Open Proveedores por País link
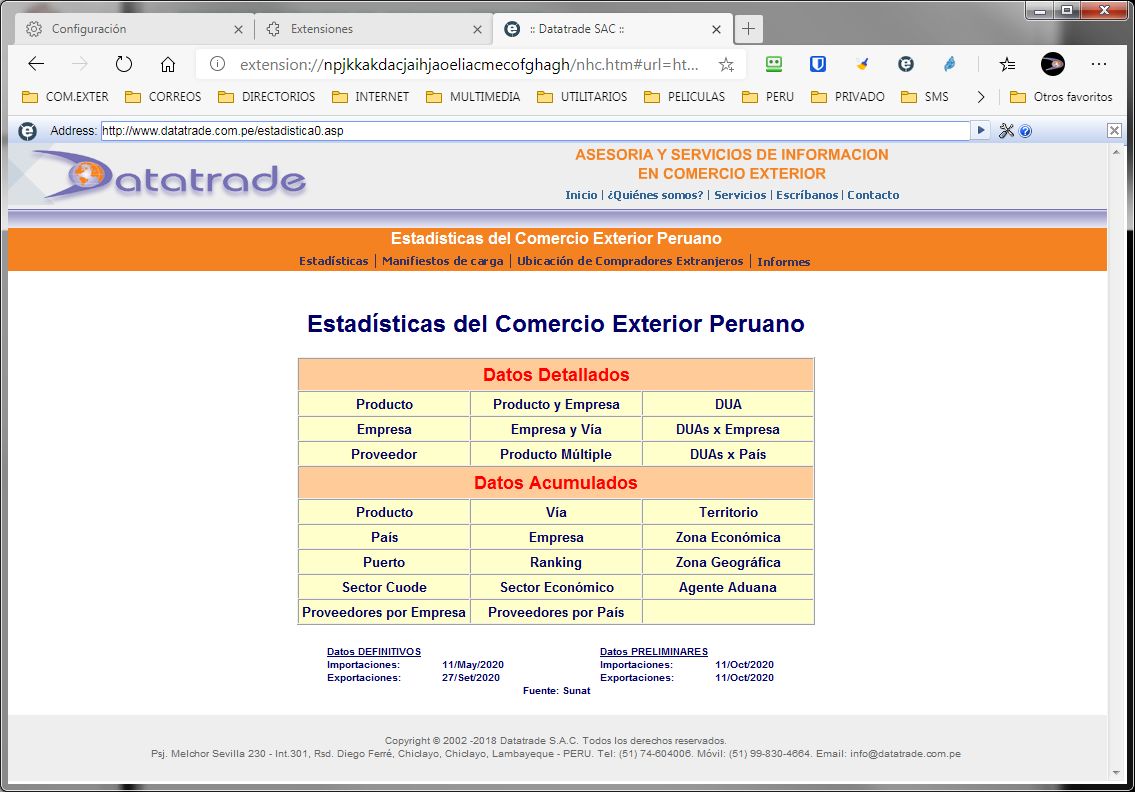The image size is (1135, 792). coord(556,612)
